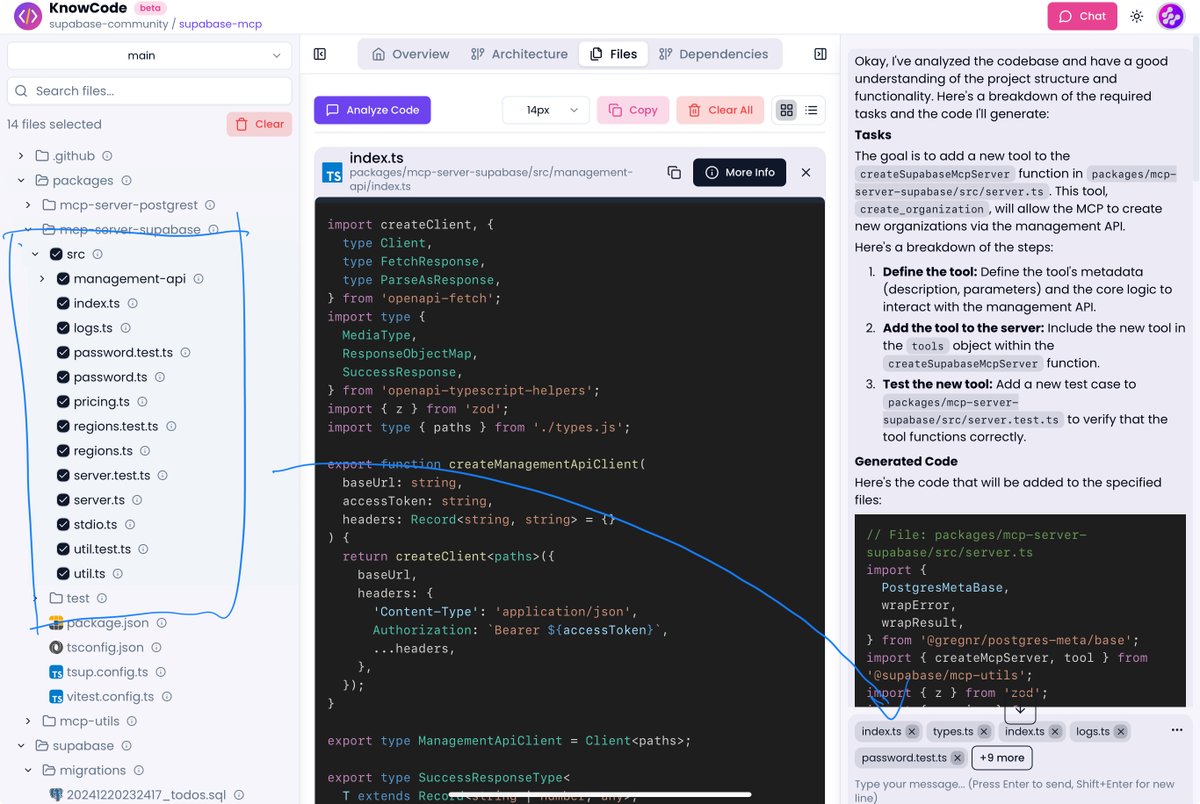
Task: Remove the types.ts chip
Action: (x=984, y=732)
